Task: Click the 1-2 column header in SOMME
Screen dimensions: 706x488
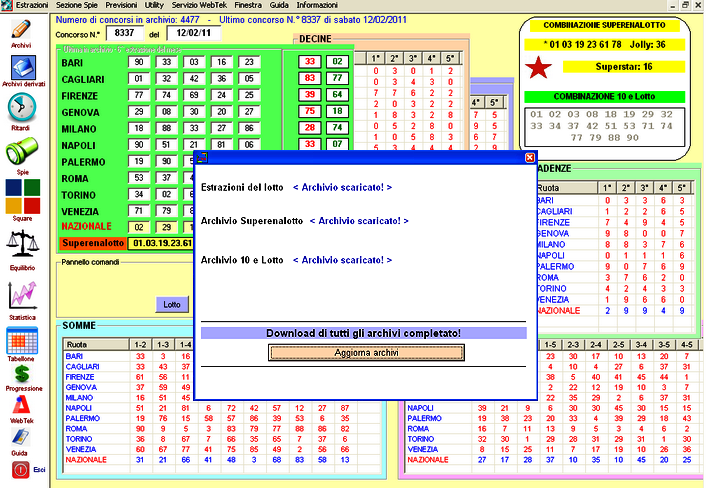Action: tap(140, 345)
